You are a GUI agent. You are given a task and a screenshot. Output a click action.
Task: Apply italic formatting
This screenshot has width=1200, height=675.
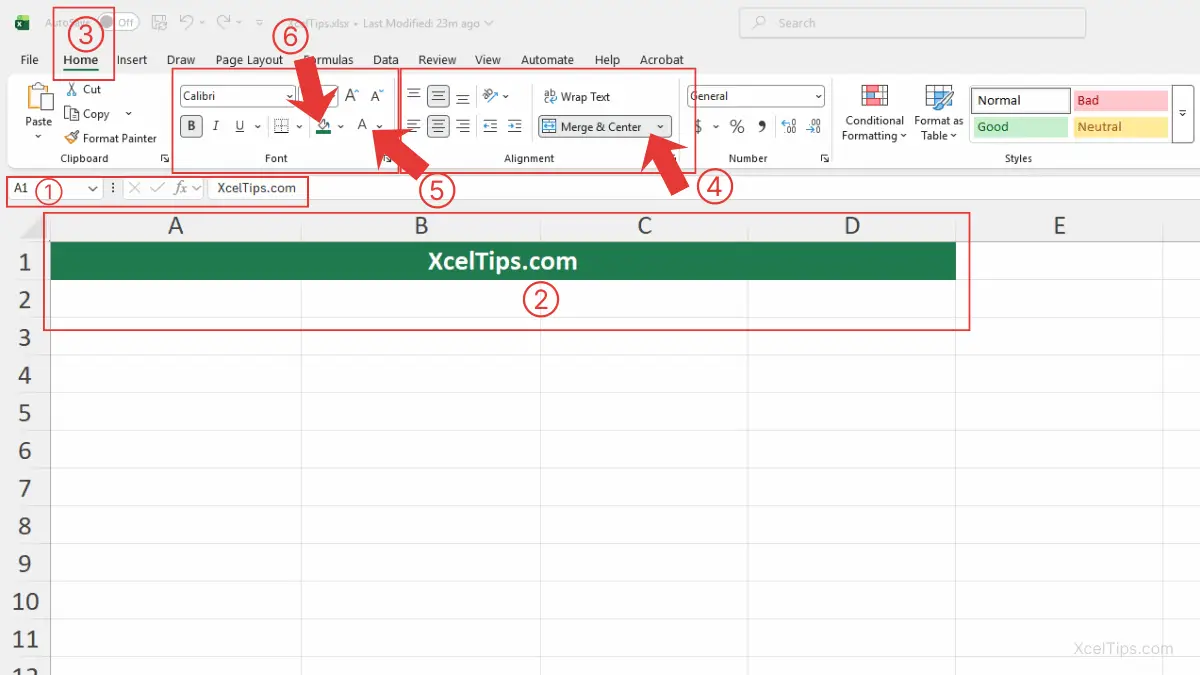point(215,126)
